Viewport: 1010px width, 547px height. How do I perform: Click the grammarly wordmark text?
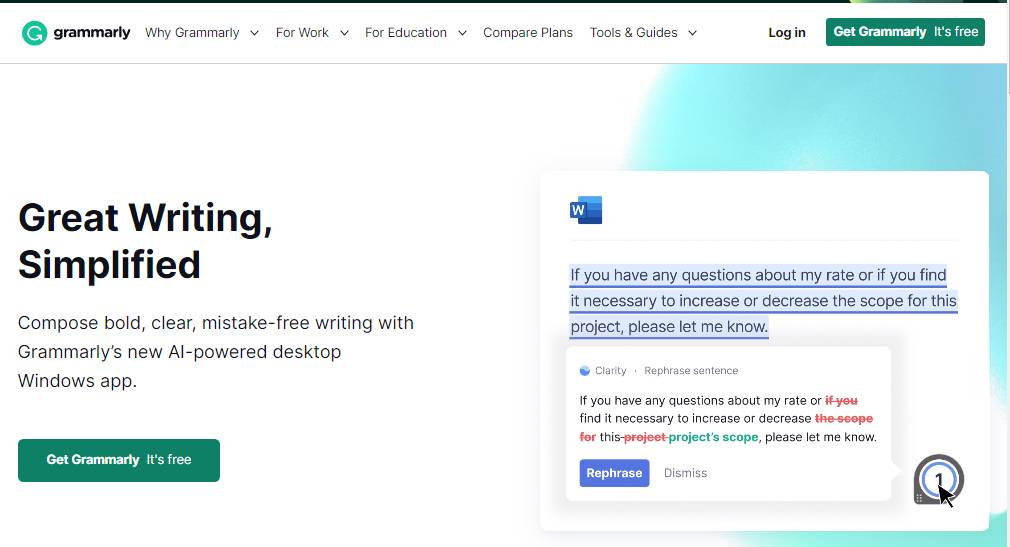coord(91,32)
